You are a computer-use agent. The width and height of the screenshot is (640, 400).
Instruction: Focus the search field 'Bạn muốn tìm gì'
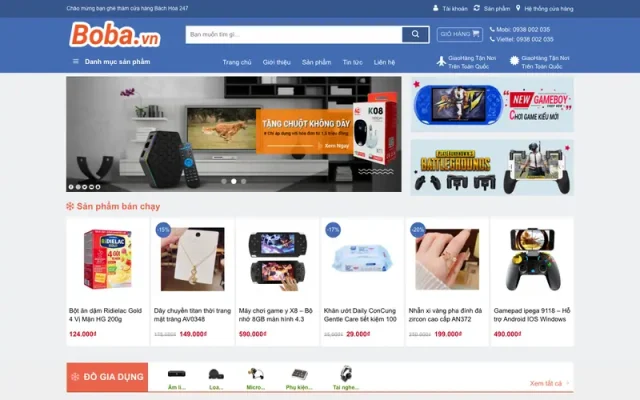(x=294, y=35)
